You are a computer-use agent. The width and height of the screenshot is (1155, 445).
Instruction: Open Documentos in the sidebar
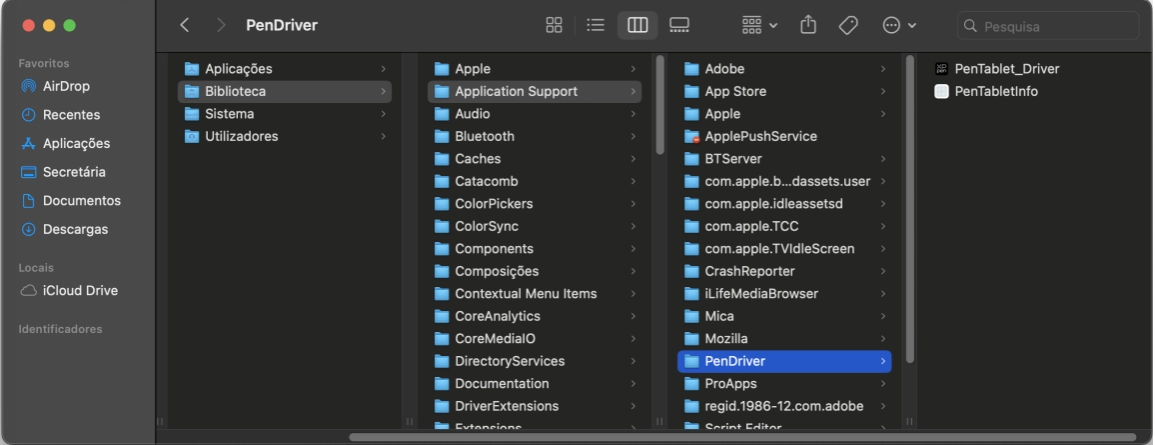(x=81, y=200)
